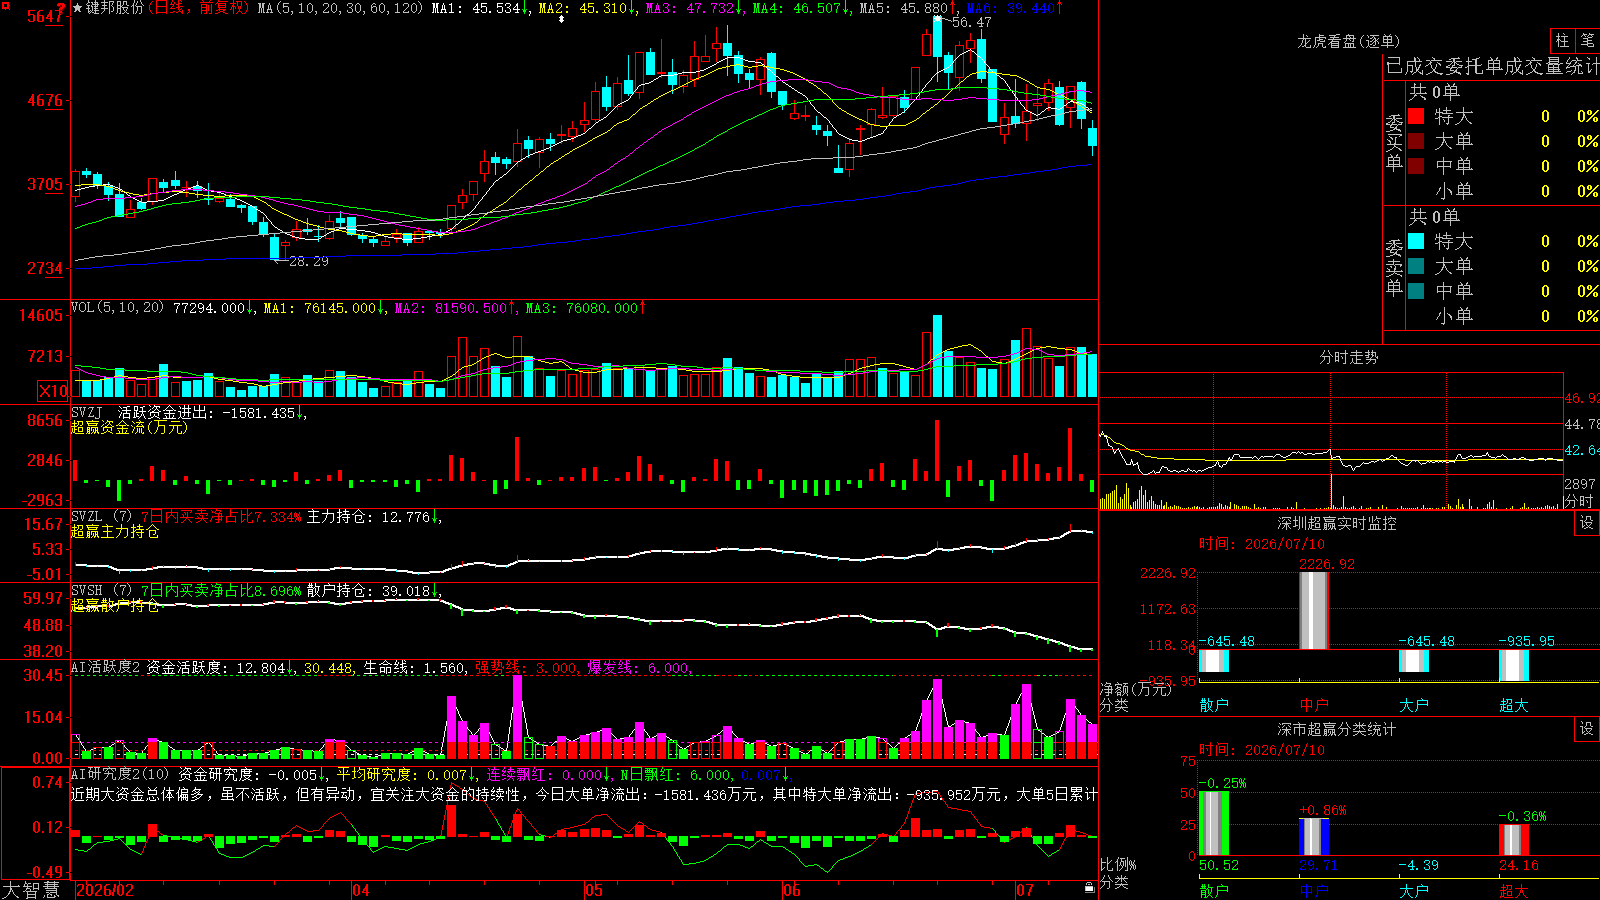Click the 06 month timeline marker
Screen dimensions: 1600x900
point(791,890)
